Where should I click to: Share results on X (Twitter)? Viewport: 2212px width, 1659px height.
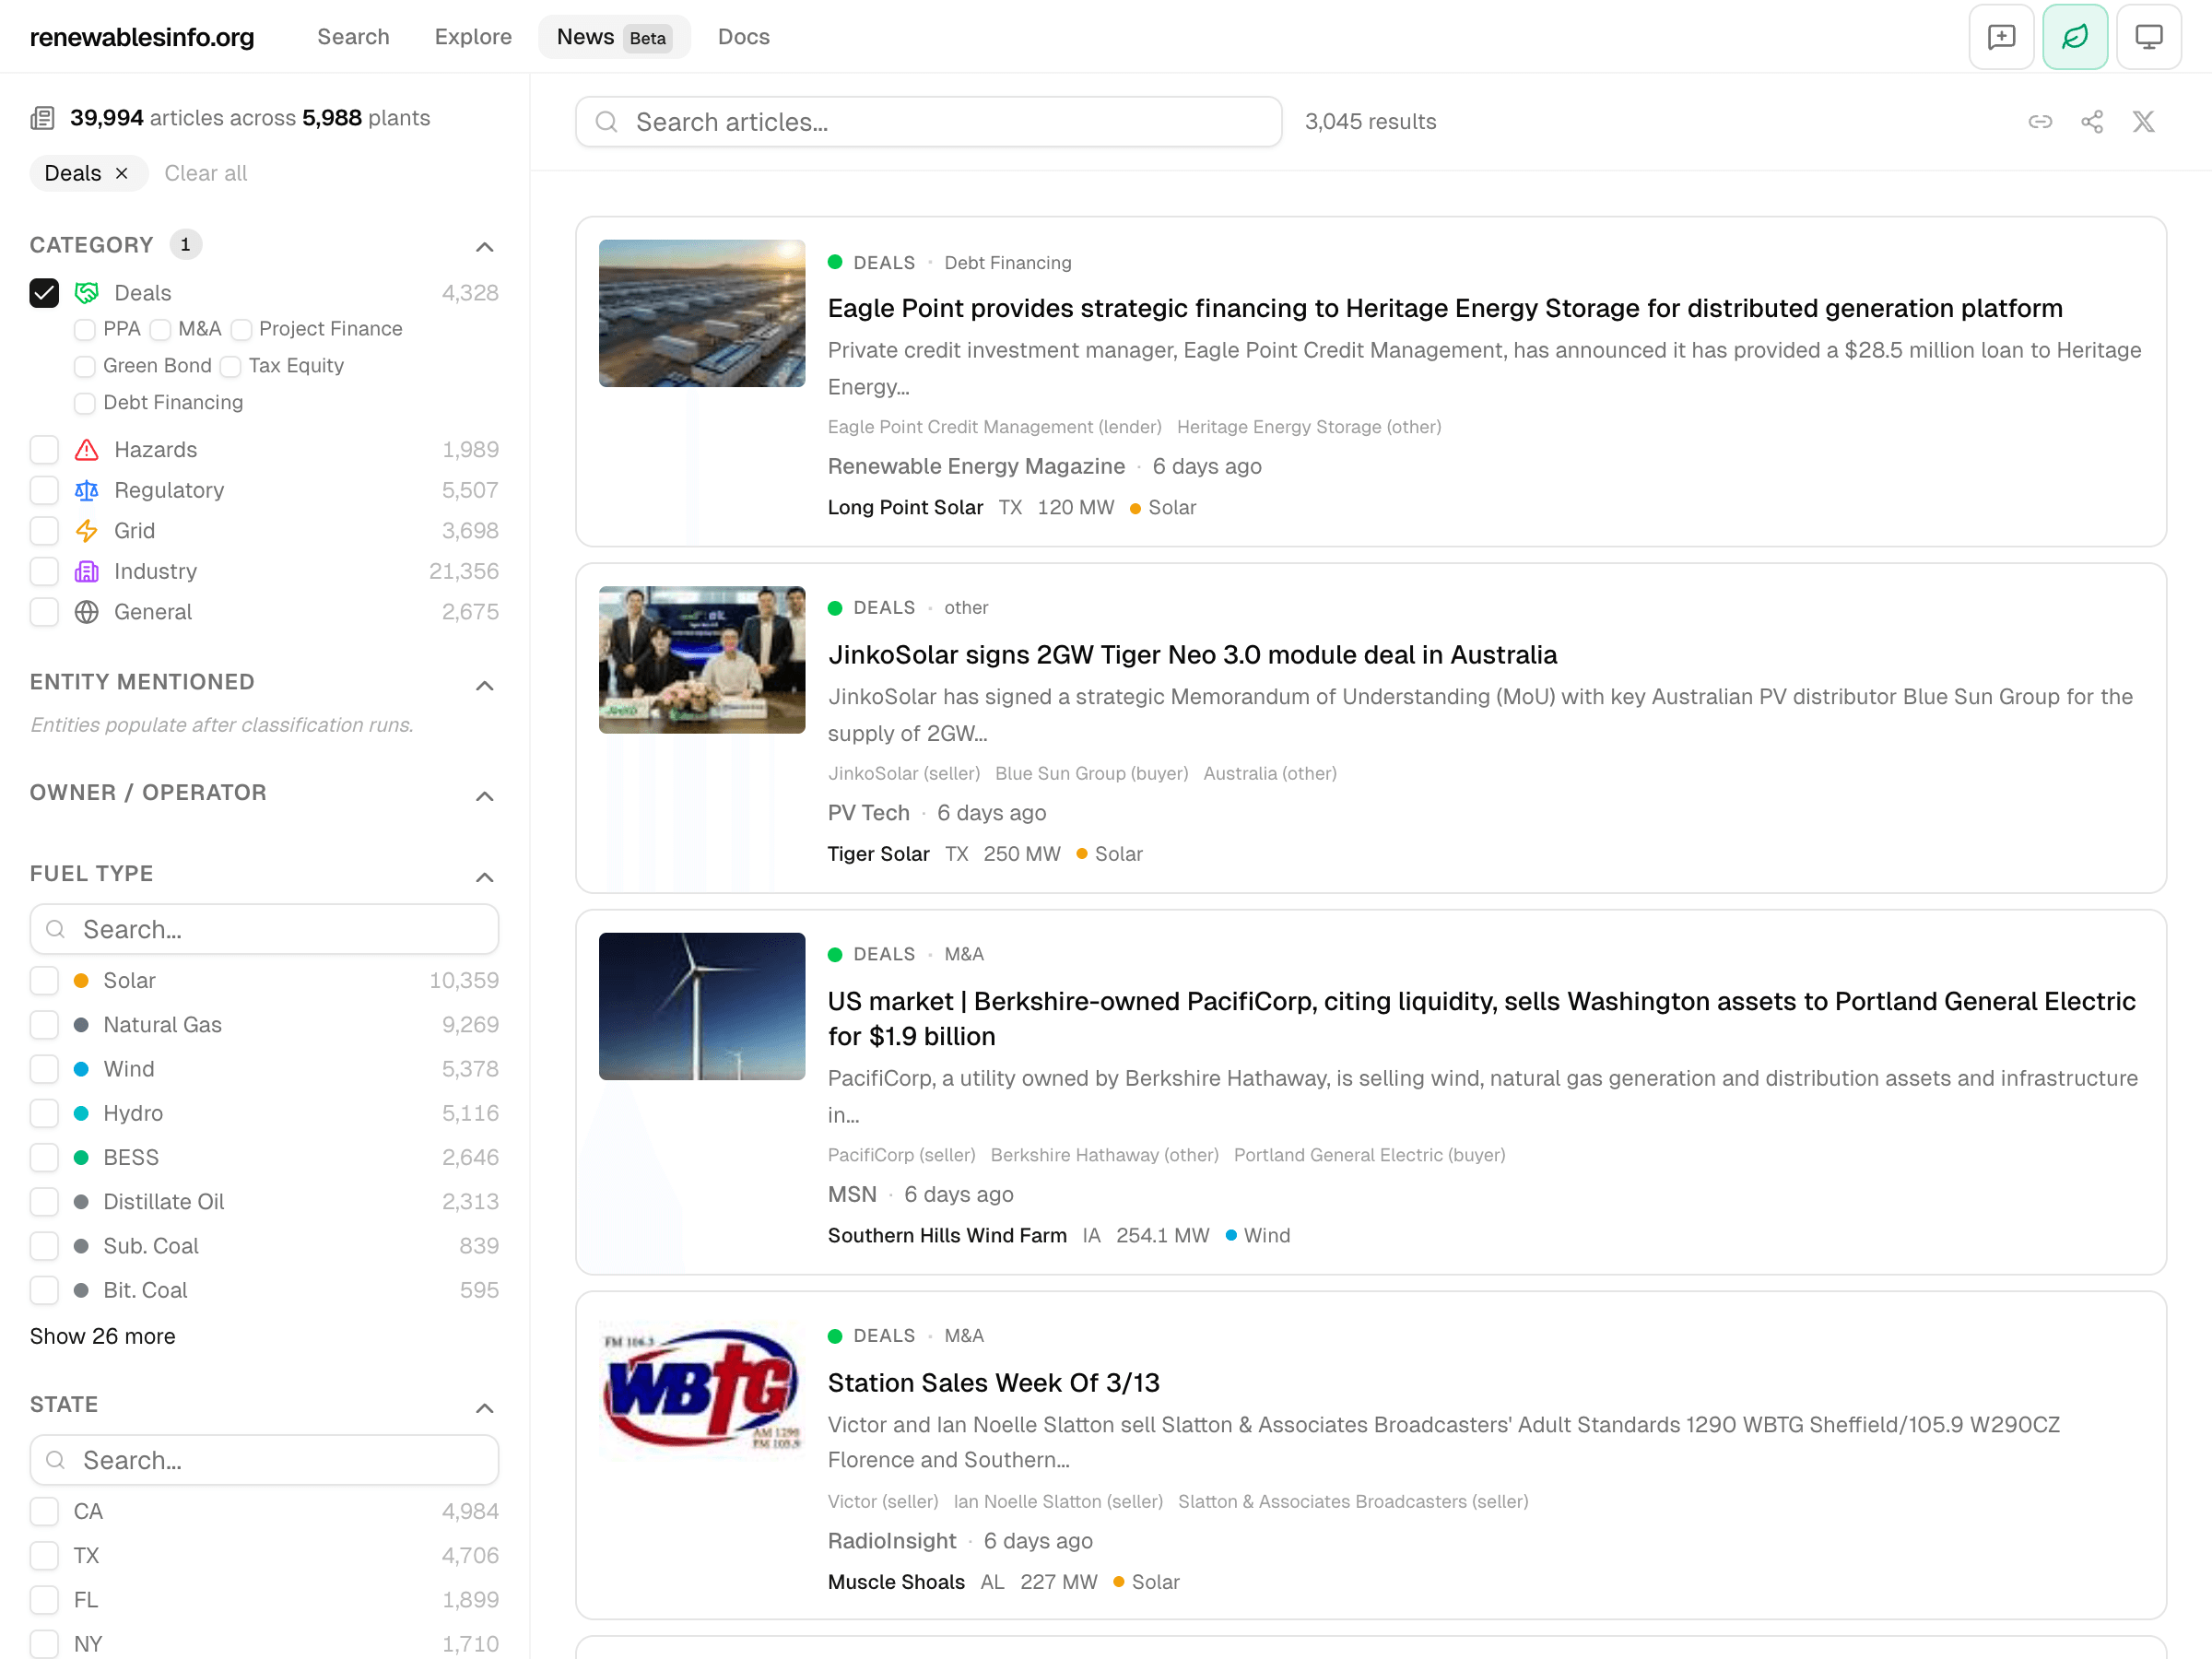(x=2144, y=121)
